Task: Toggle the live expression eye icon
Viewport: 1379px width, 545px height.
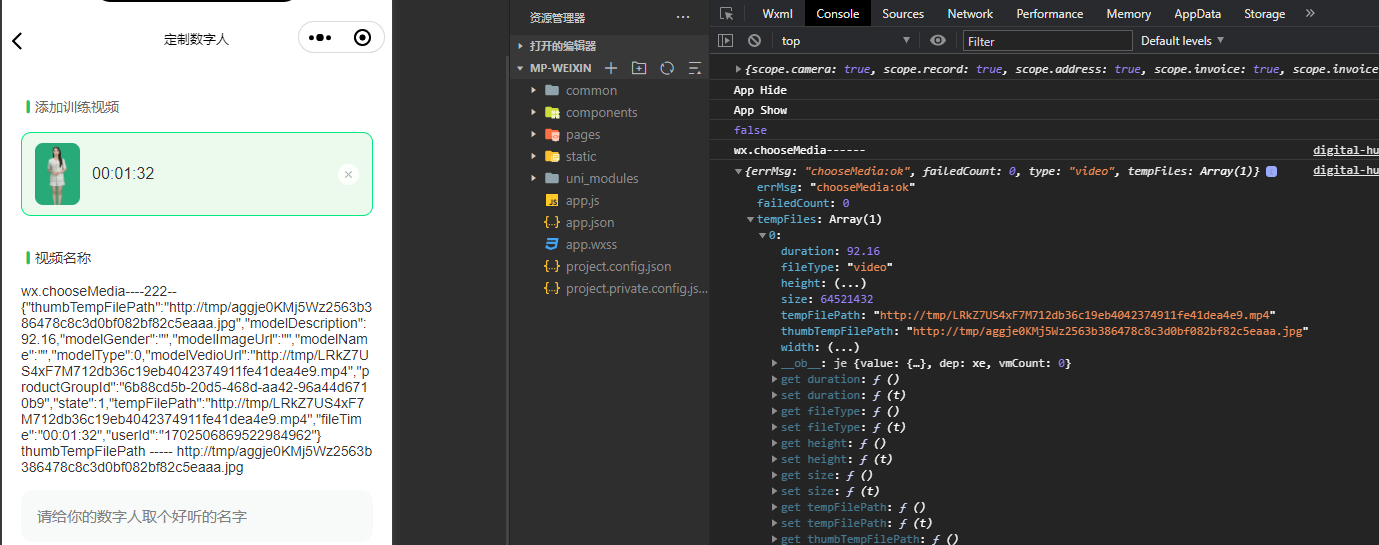Action: click(x=938, y=41)
